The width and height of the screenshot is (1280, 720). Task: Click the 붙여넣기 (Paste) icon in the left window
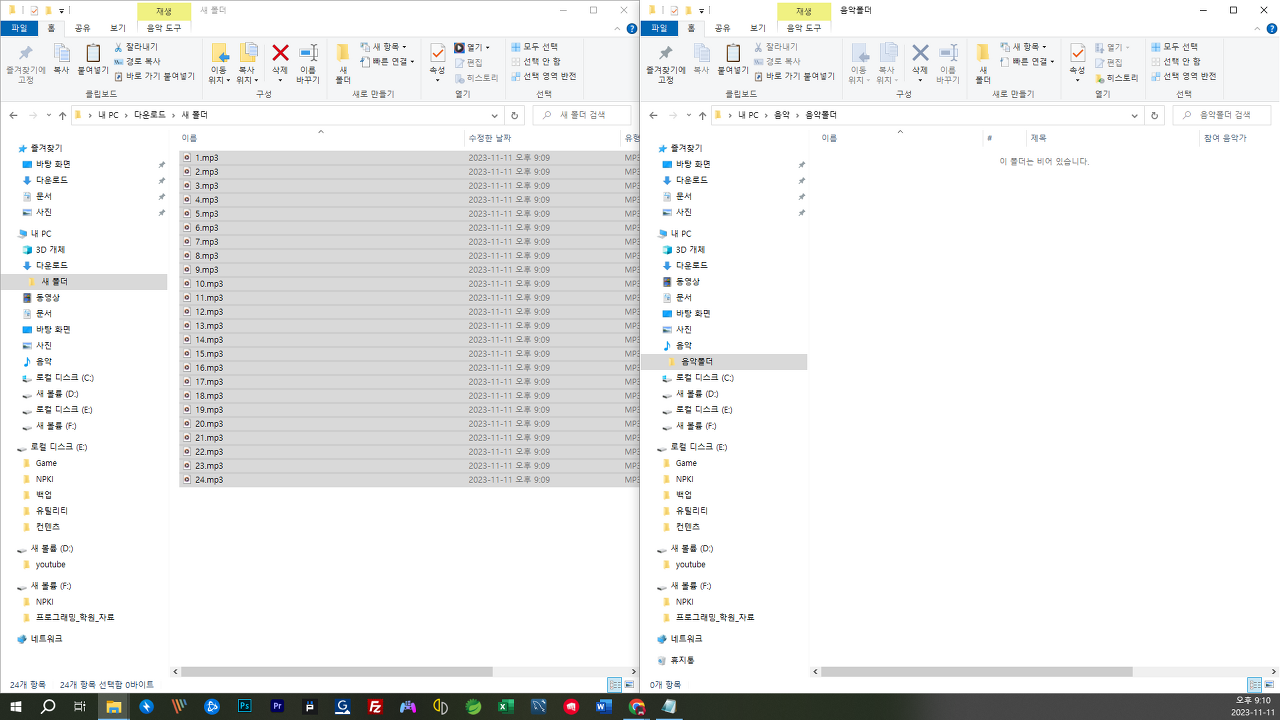pos(92,62)
